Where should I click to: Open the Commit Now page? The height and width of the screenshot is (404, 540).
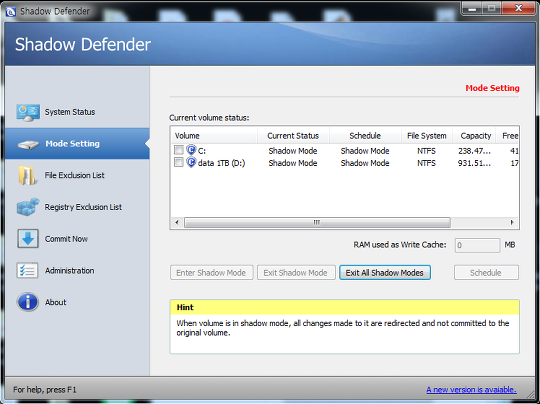[x=66, y=239]
